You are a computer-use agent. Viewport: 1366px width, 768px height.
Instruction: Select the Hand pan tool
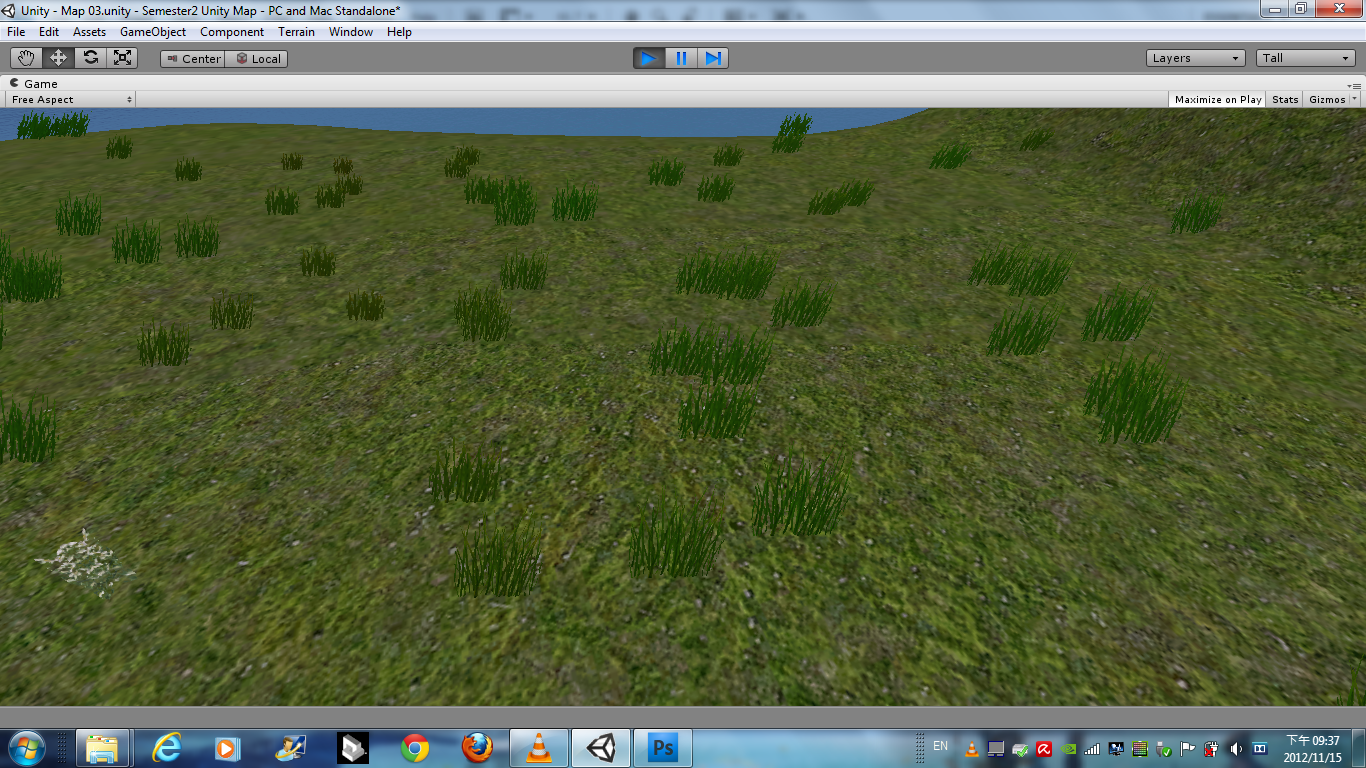[x=25, y=57]
